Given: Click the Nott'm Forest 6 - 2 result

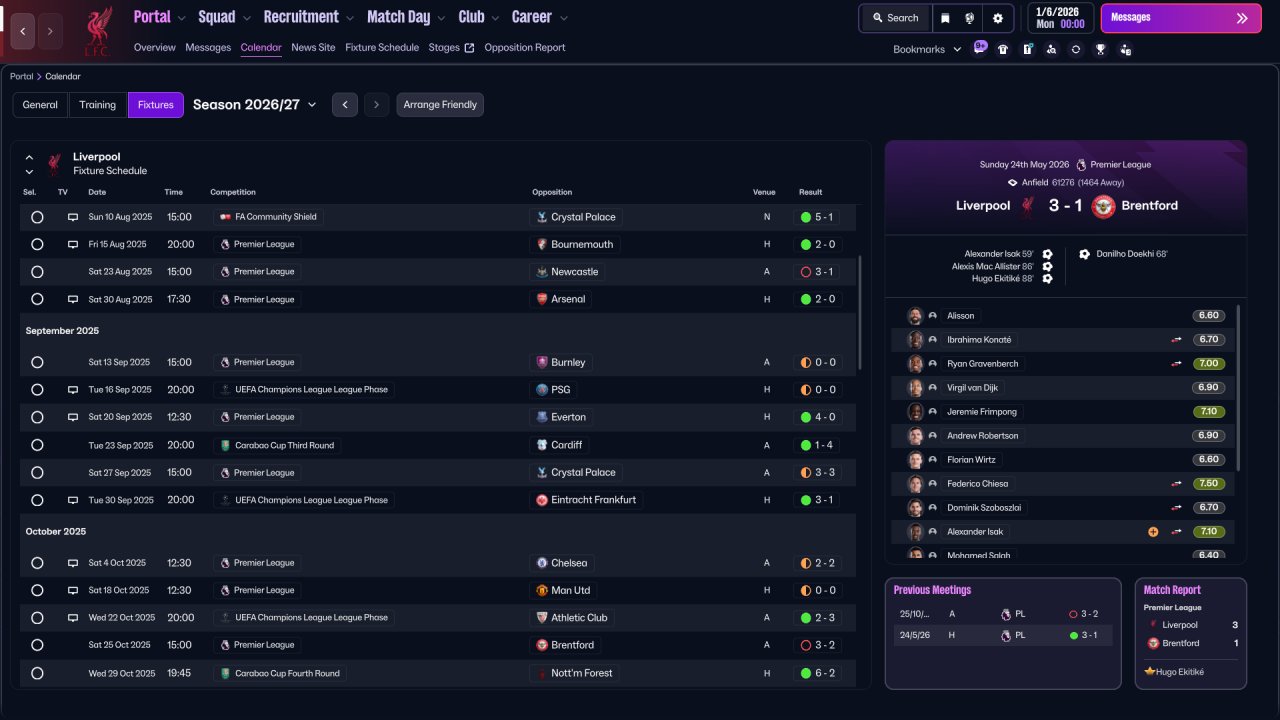Looking at the screenshot, I should coord(818,673).
